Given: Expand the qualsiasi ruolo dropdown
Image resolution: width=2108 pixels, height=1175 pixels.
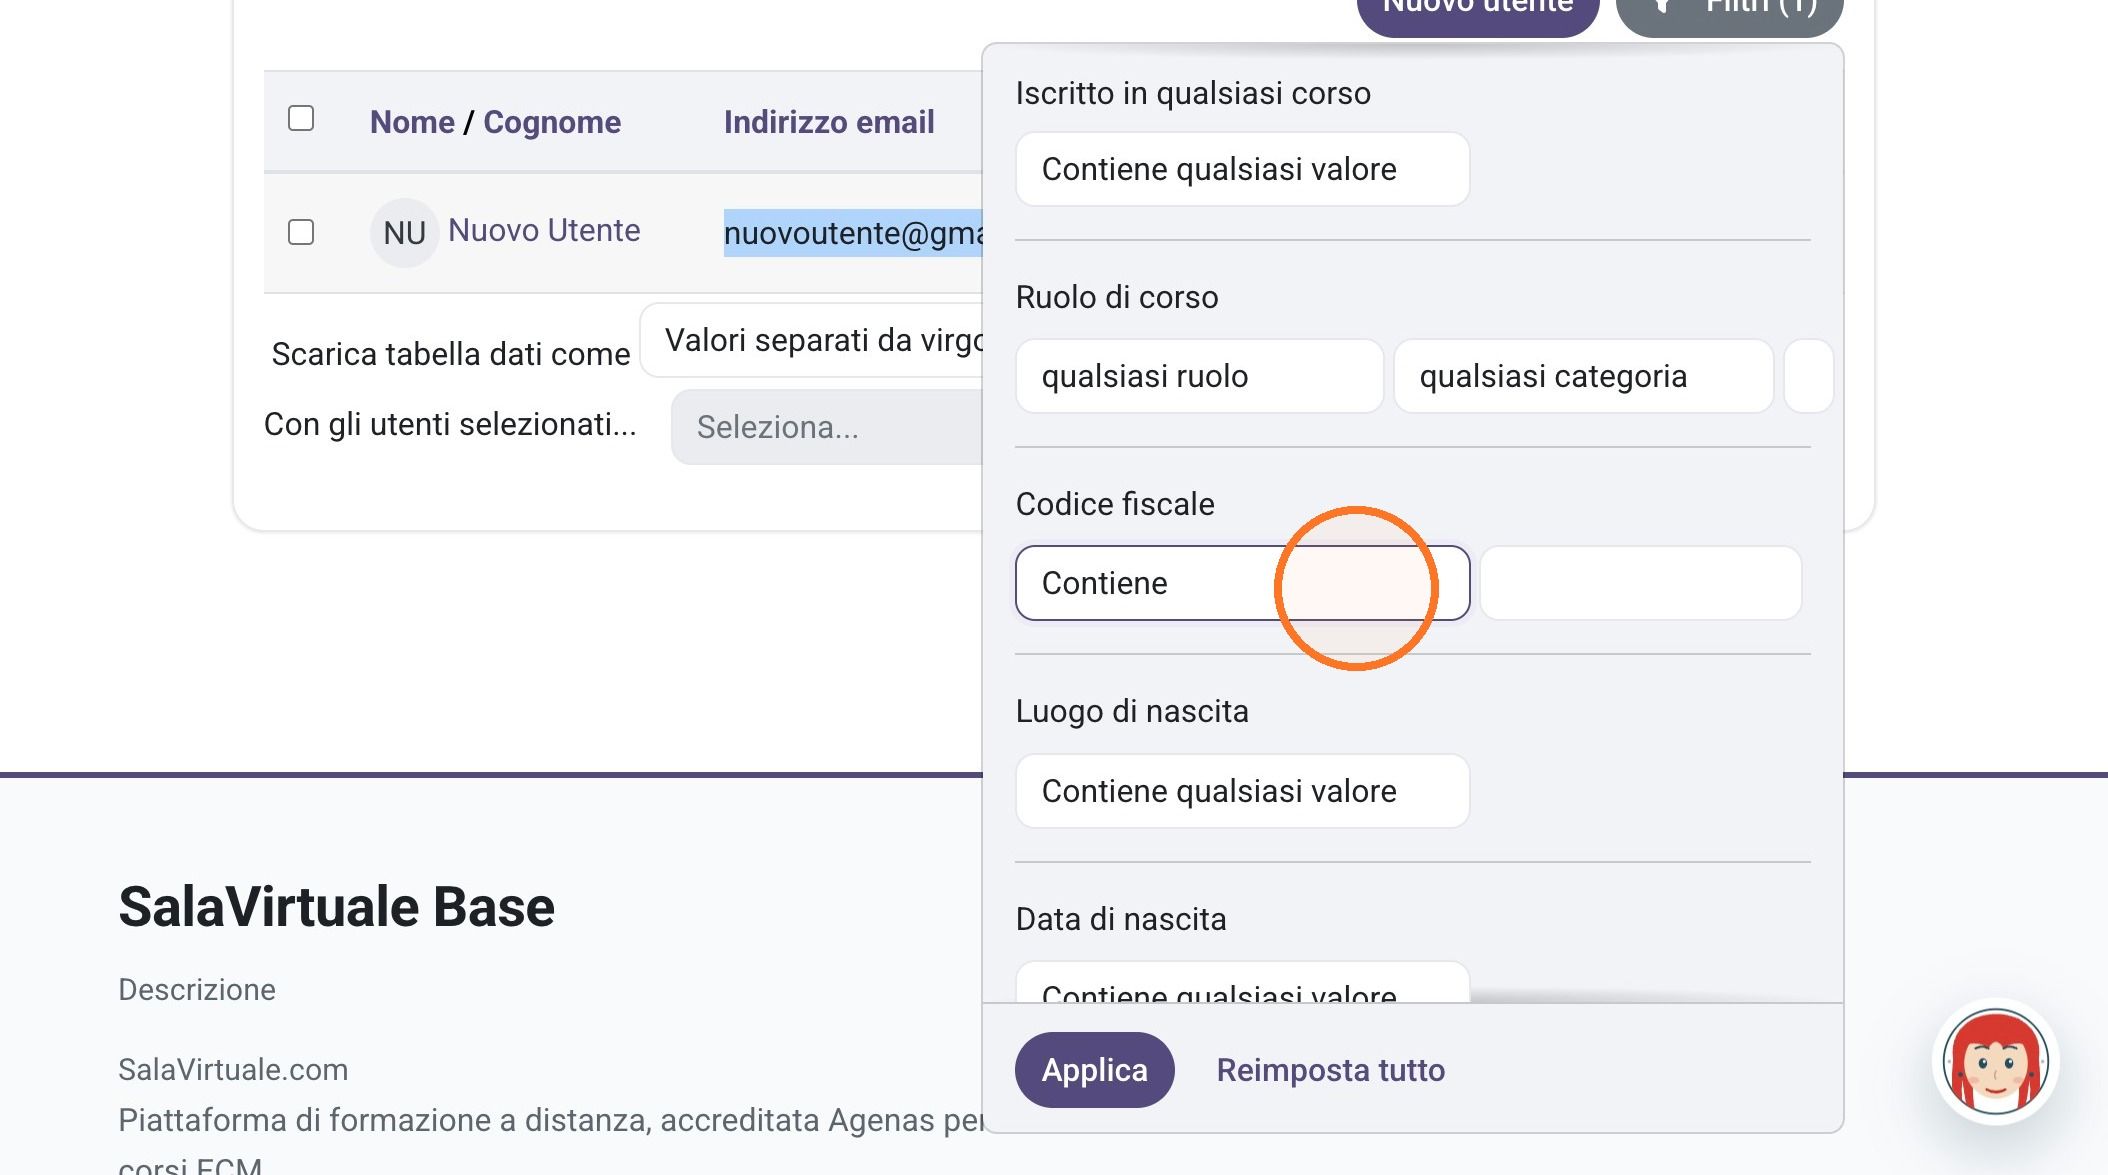Looking at the screenshot, I should pyautogui.click(x=1199, y=376).
